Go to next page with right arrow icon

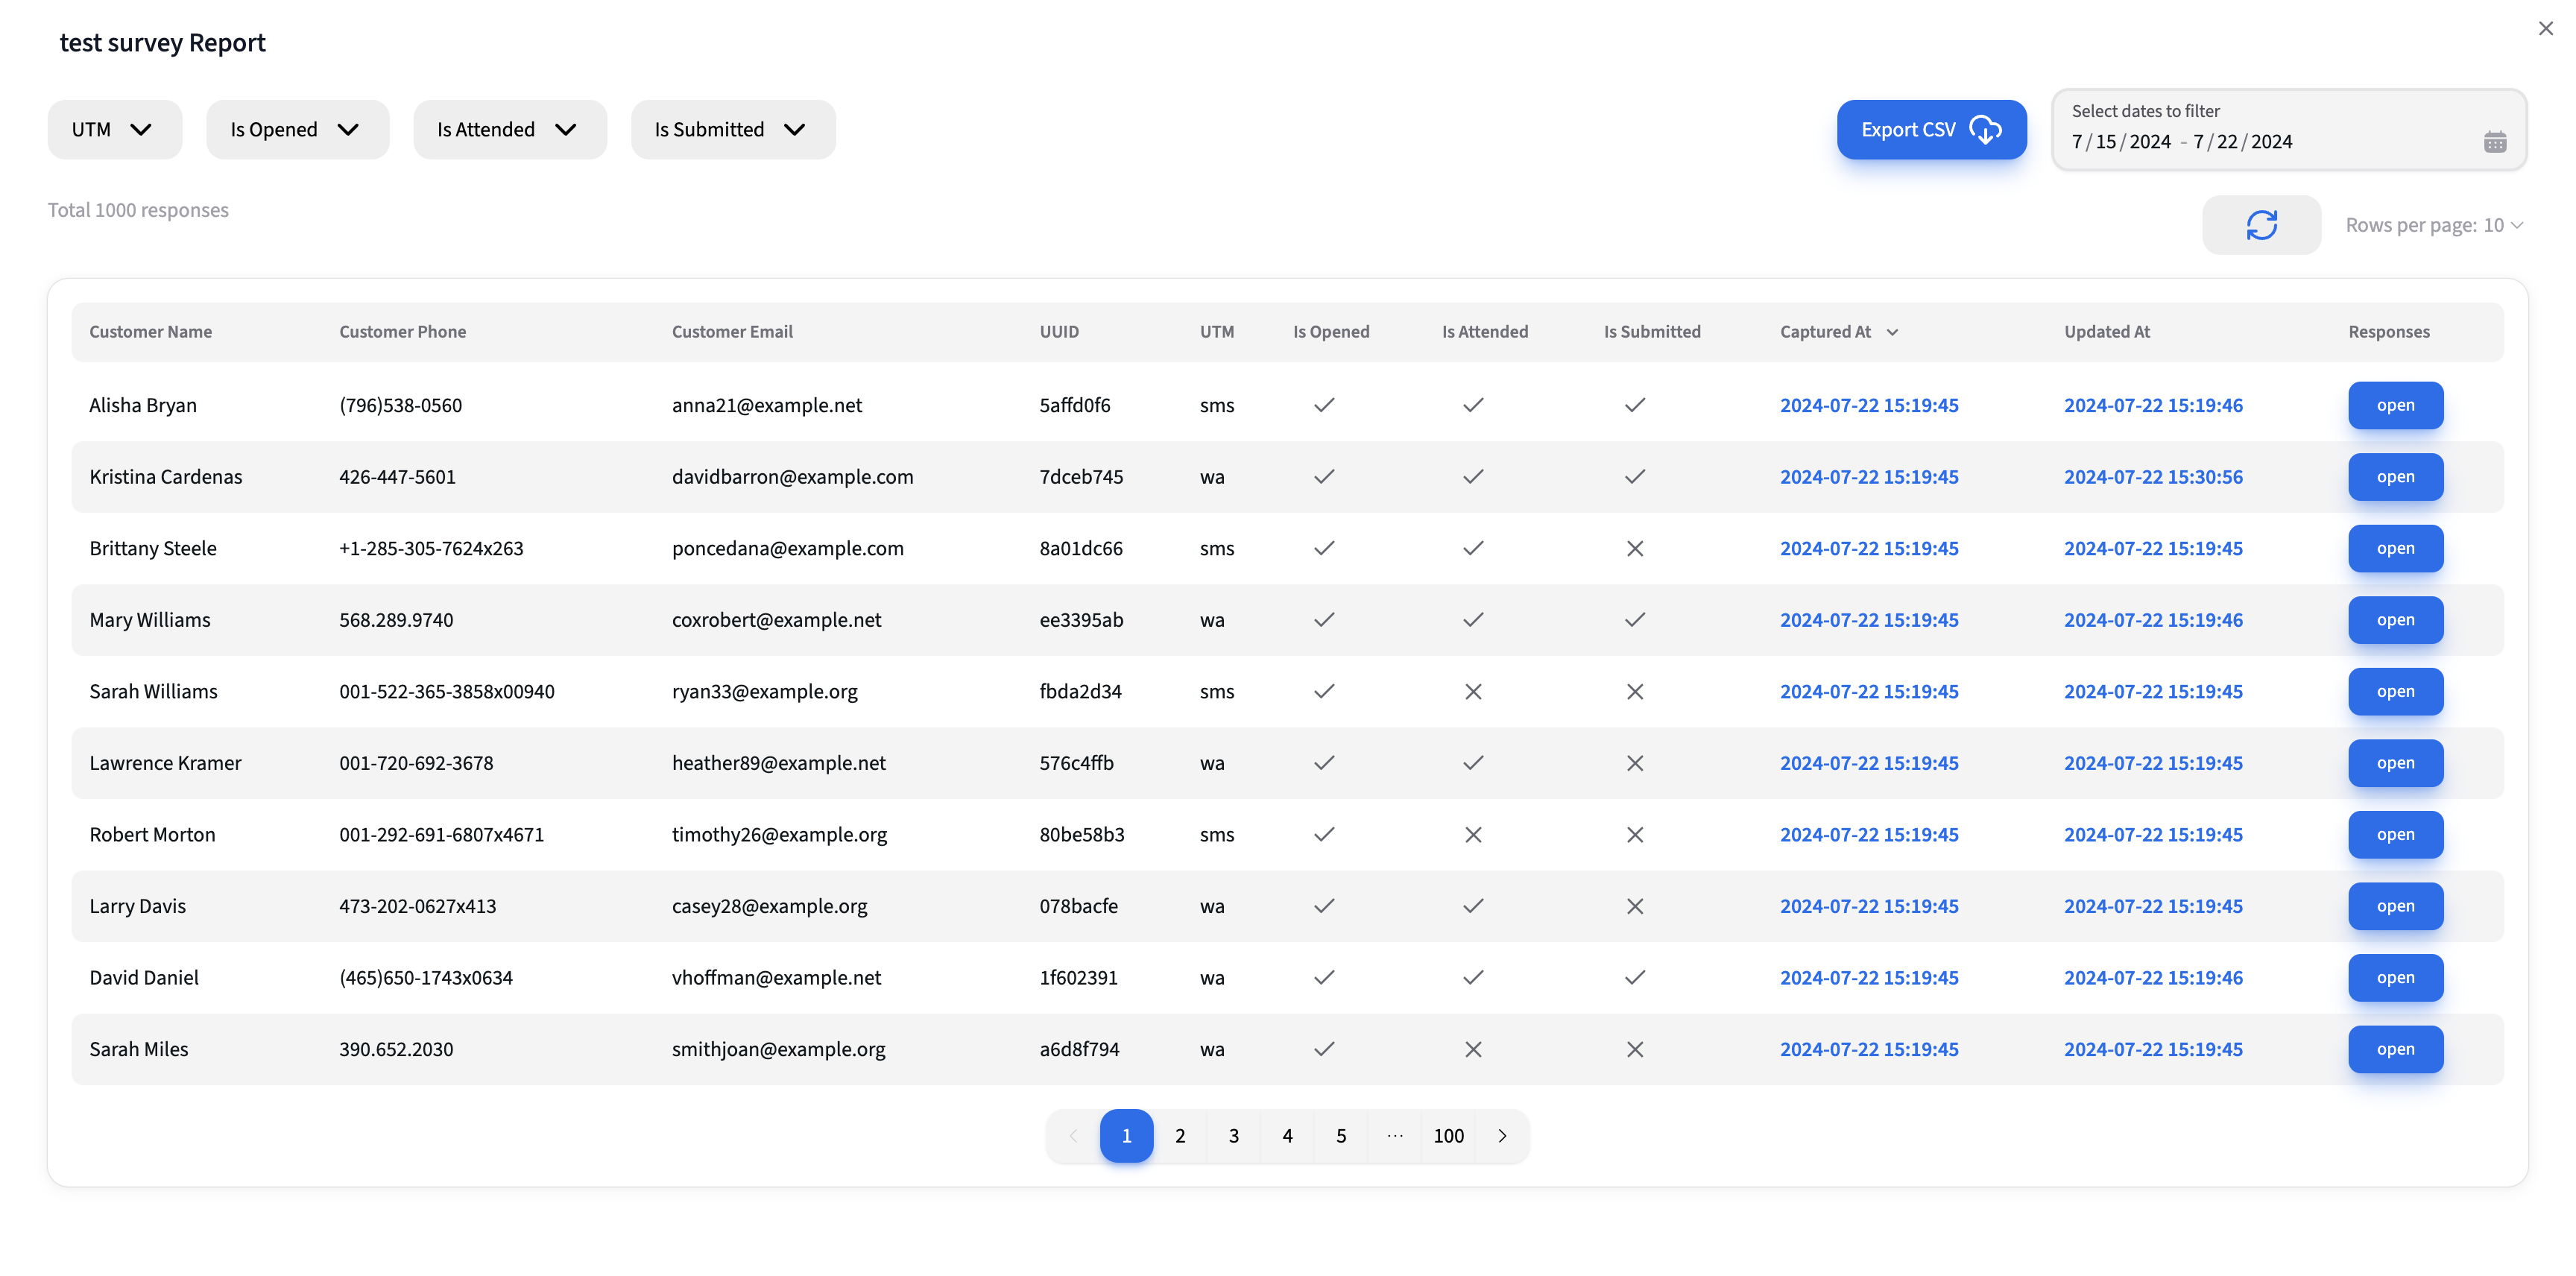(x=1501, y=1136)
